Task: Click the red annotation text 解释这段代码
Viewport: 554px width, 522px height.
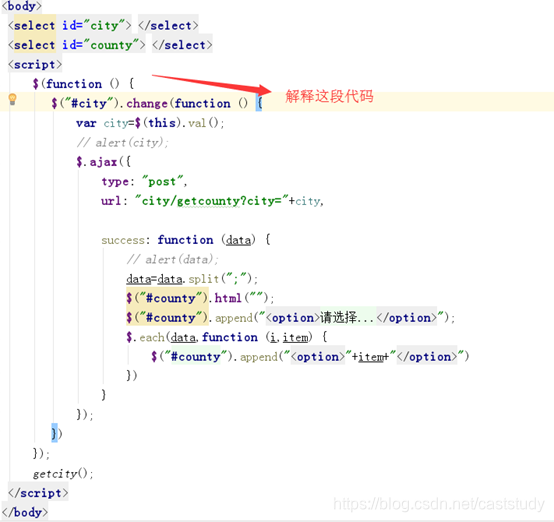Action: [x=329, y=96]
